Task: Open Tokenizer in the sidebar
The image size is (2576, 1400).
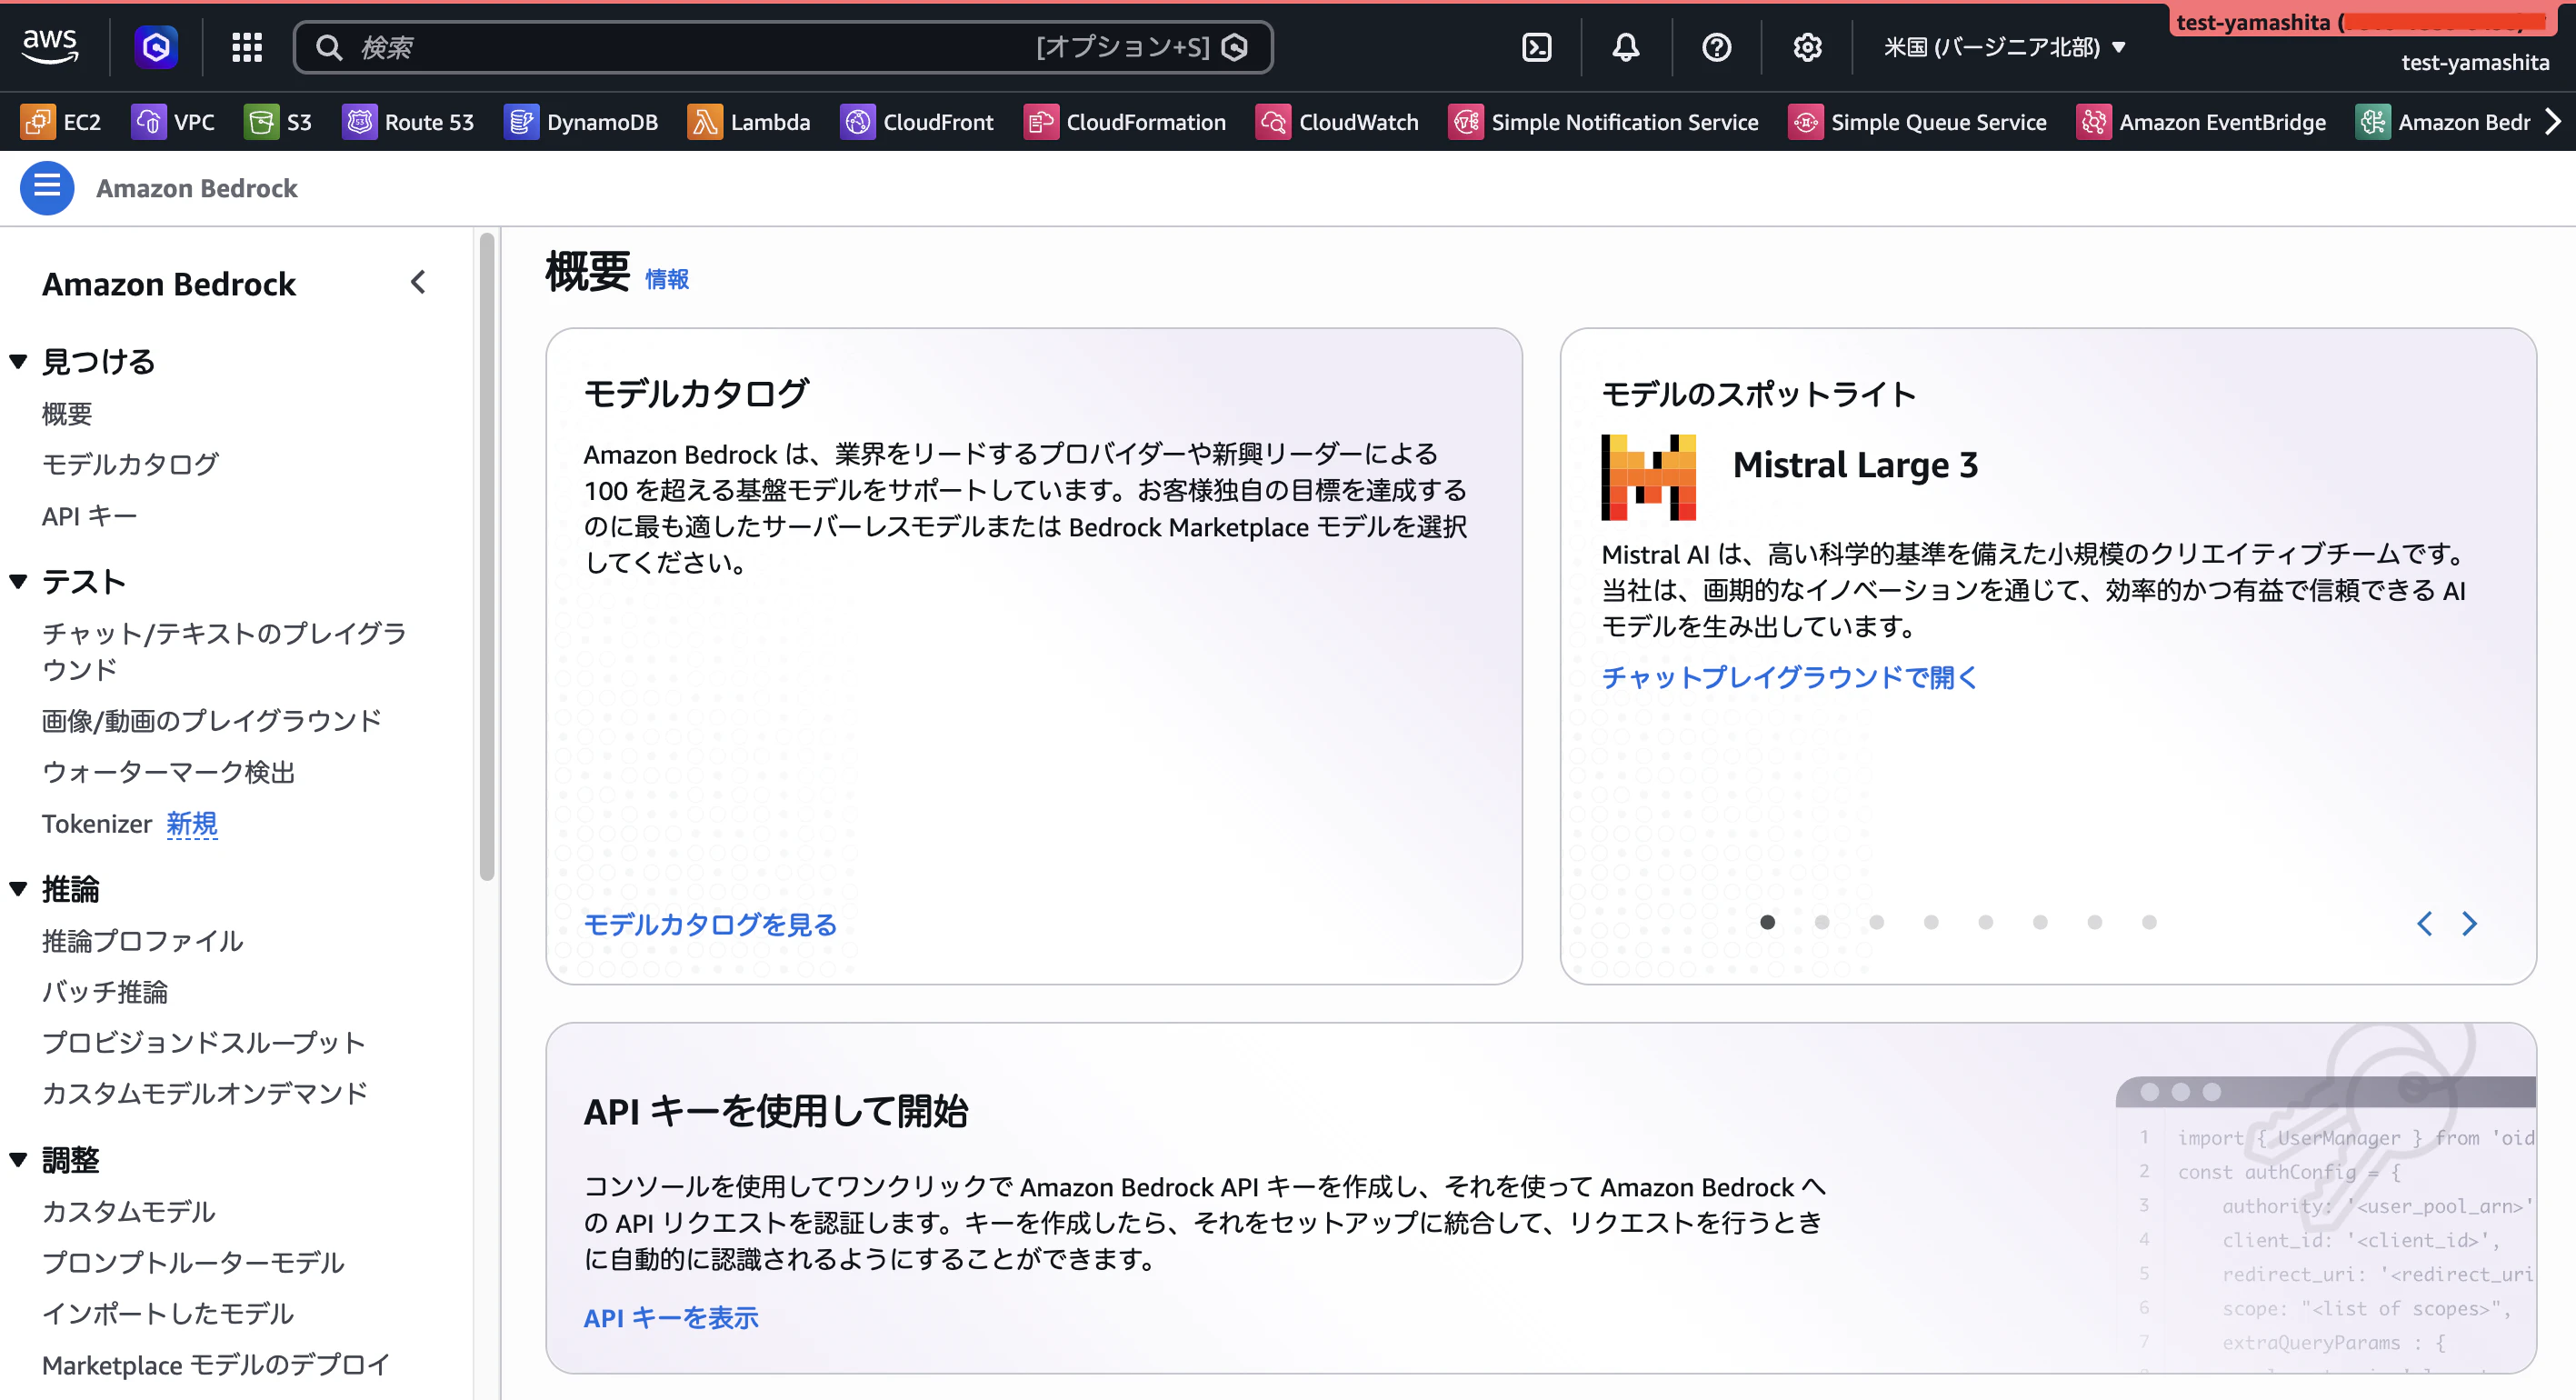Action: 97,823
